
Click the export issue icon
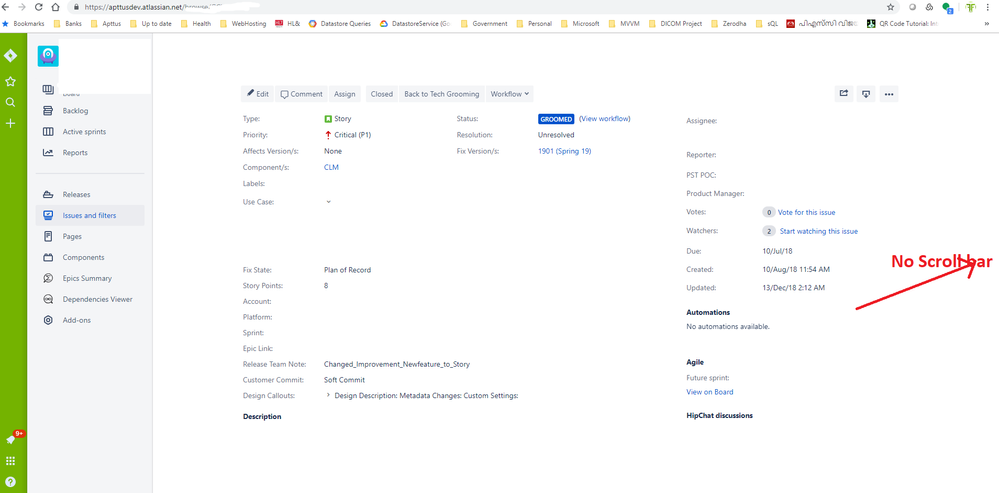(x=866, y=94)
